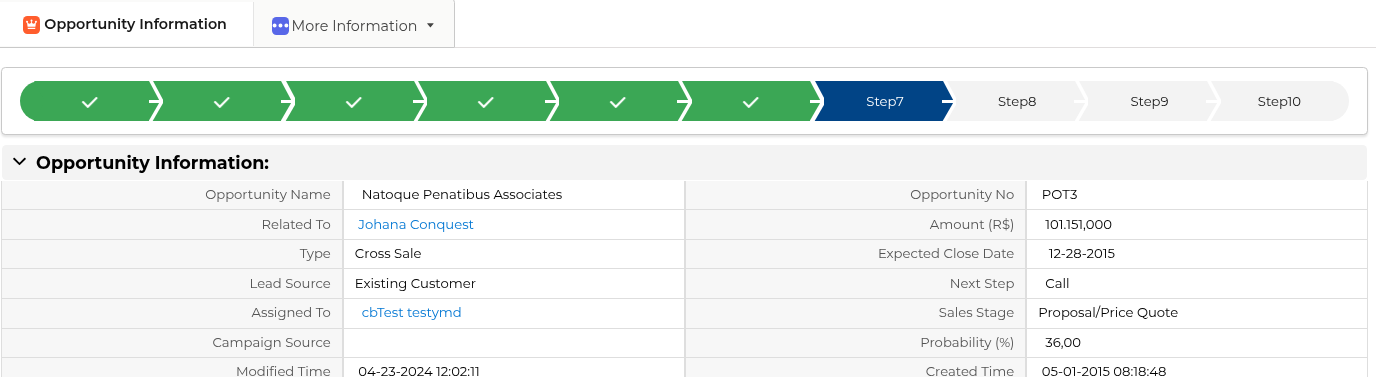This screenshot has height=377, width=1376.
Task: Click the orange crown Opportunity Information icon
Action: [x=31, y=24]
